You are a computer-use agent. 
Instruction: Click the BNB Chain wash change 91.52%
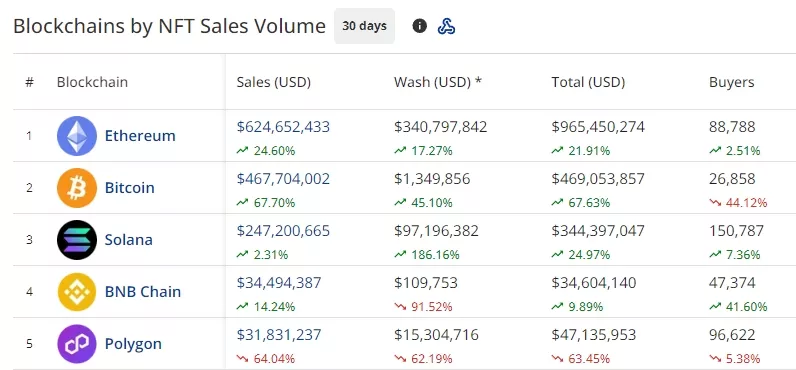tap(423, 307)
